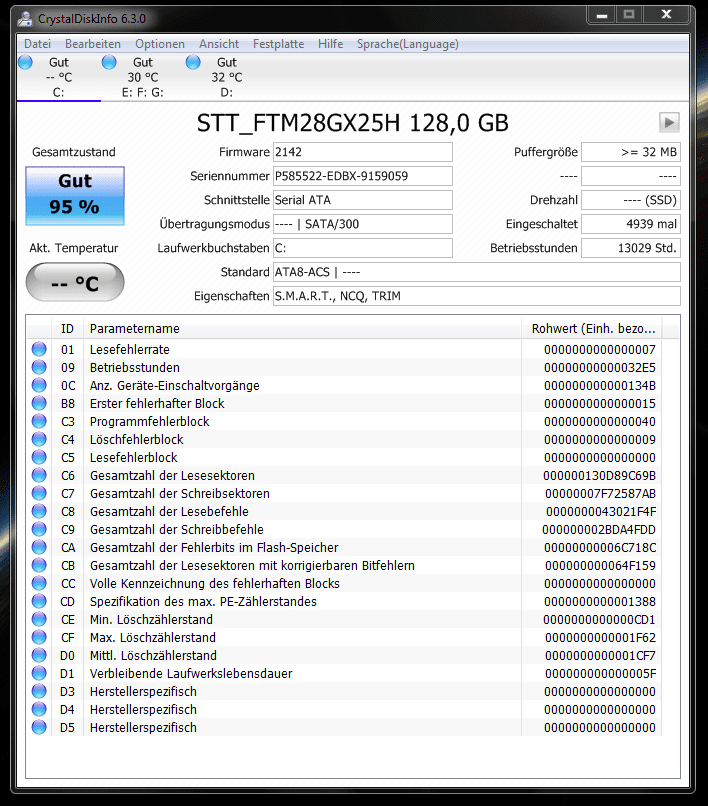This screenshot has width=708, height=806.
Task: Click the status icon for Betriebsstunden row
Action: (39, 368)
